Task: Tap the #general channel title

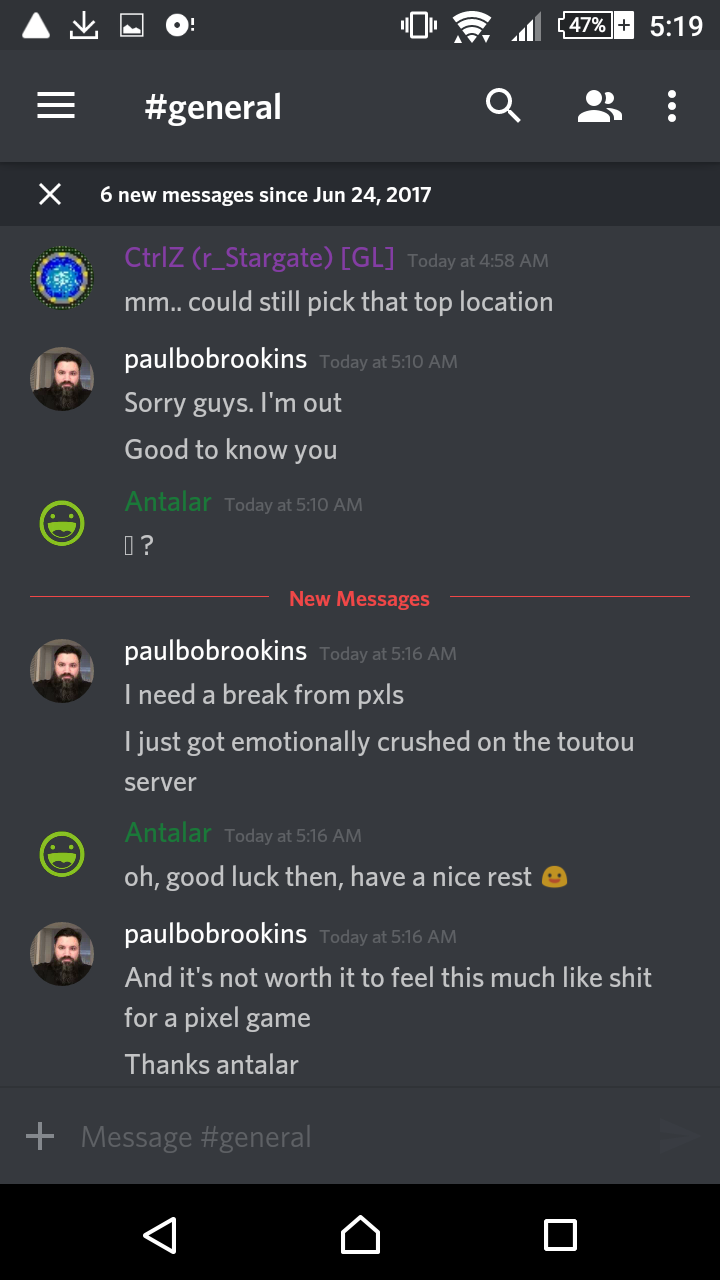Action: (213, 107)
